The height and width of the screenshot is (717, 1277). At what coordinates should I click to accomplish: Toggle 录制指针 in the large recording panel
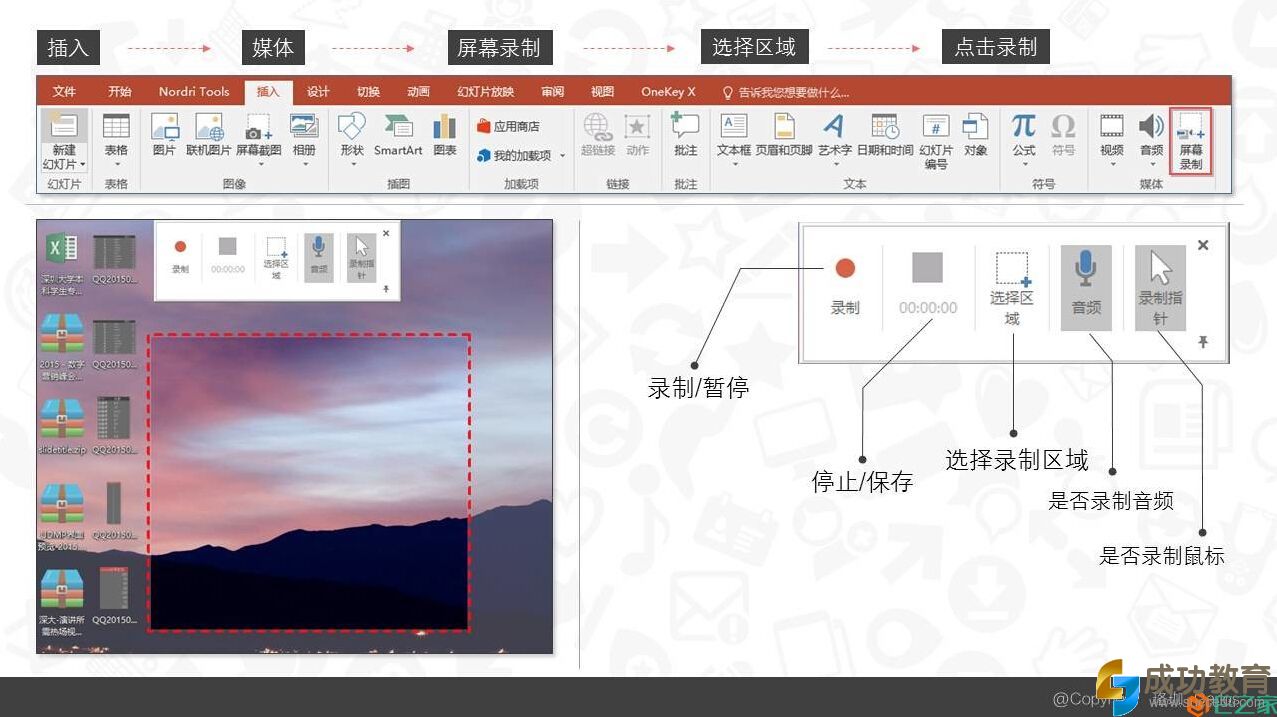point(1160,287)
